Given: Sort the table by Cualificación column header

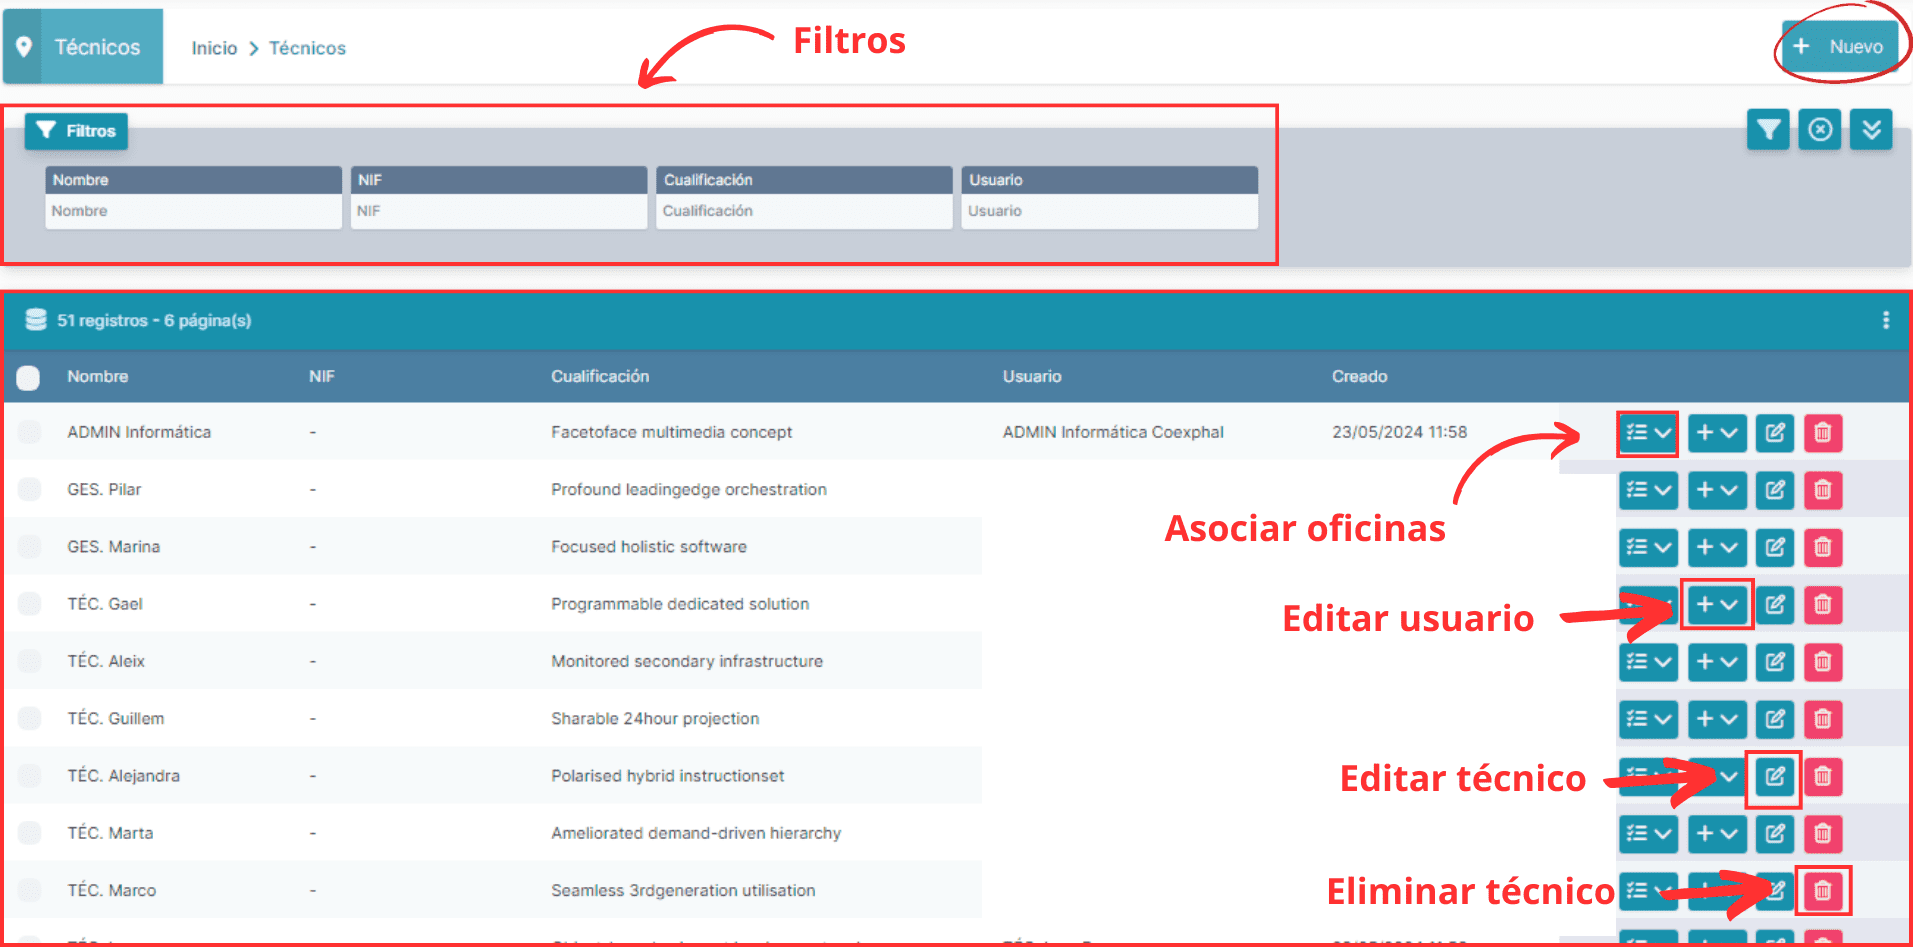Looking at the screenshot, I should point(599,376).
